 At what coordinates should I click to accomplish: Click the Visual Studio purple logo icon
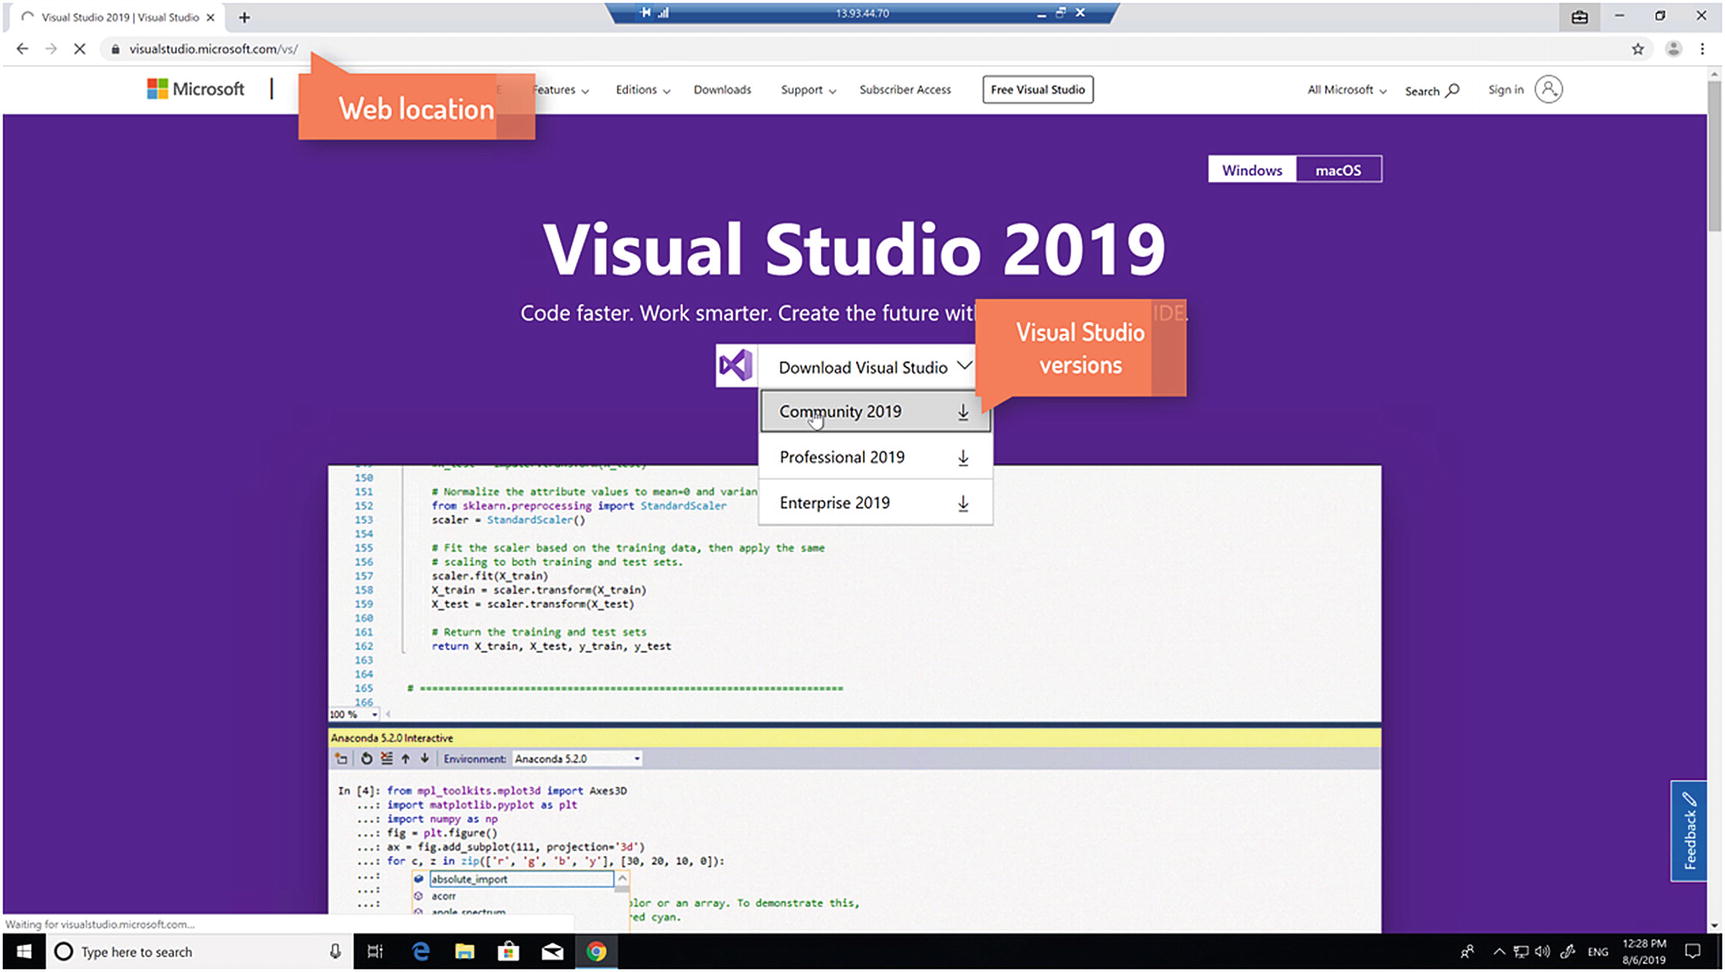tap(735, 366)
